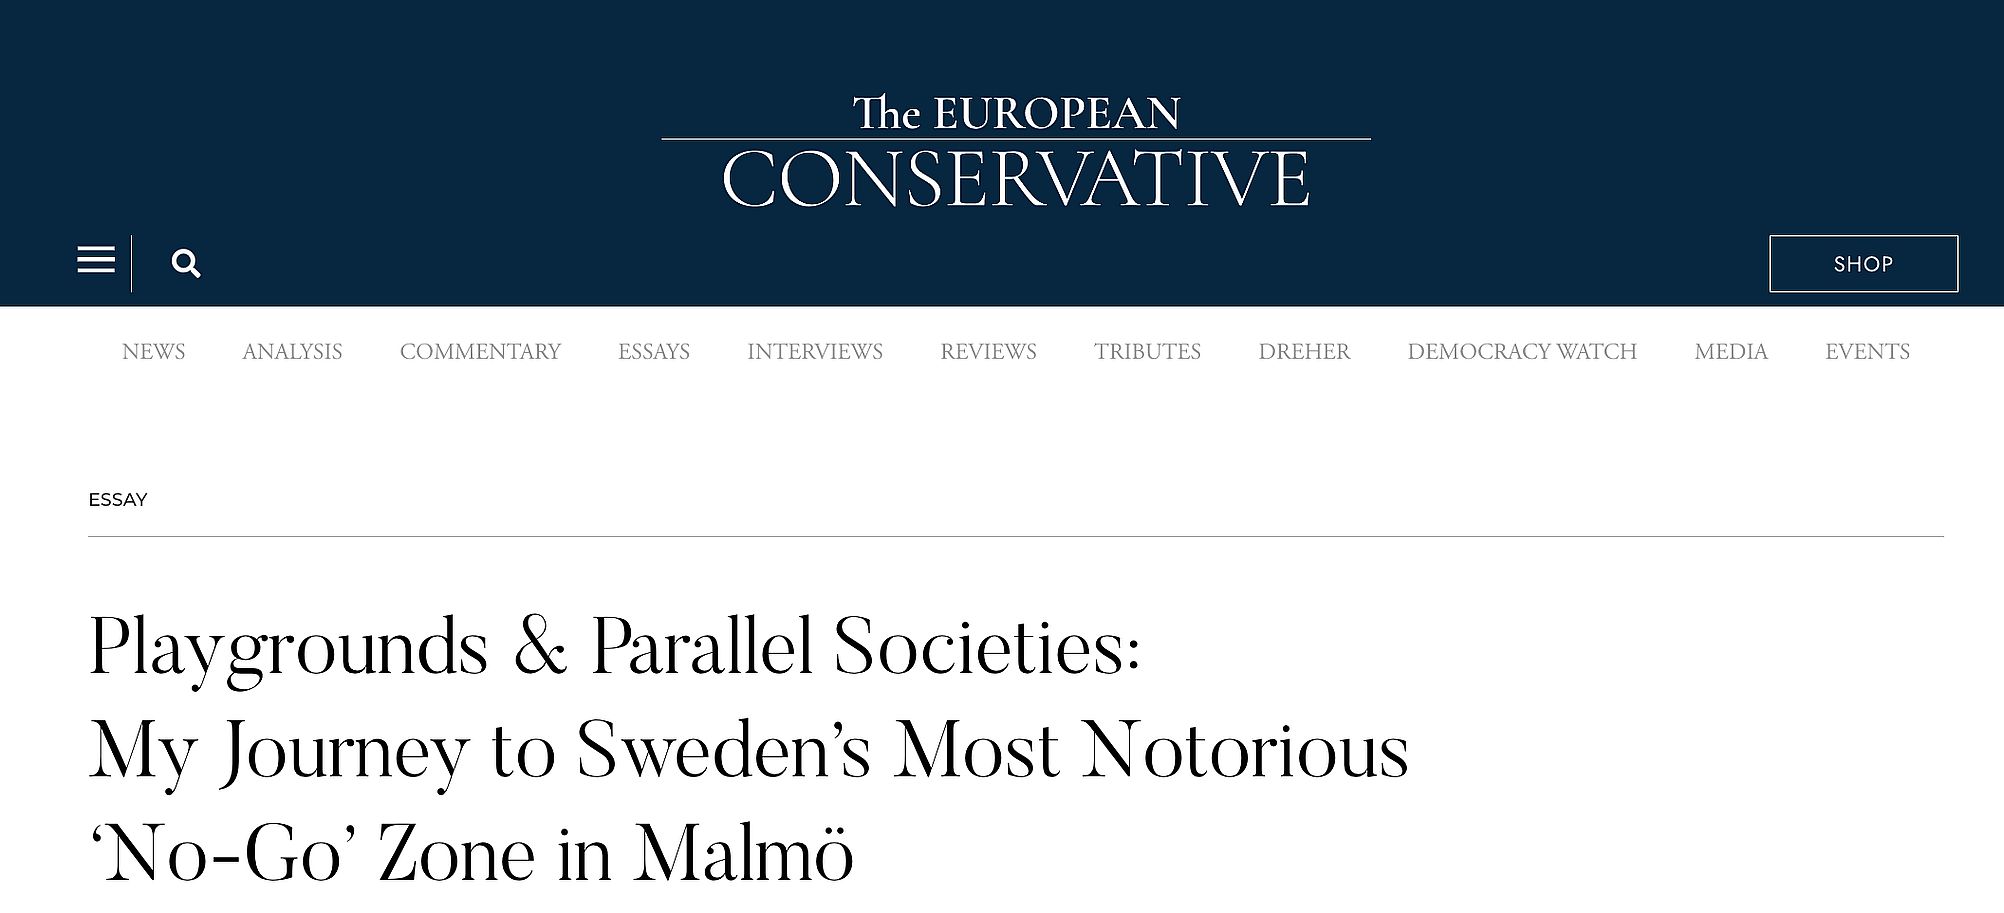This screenshot has width=2004, height=913.
Task: Open the hamburger menu icon
Action: pyautogui.click(x=96, y=261)
